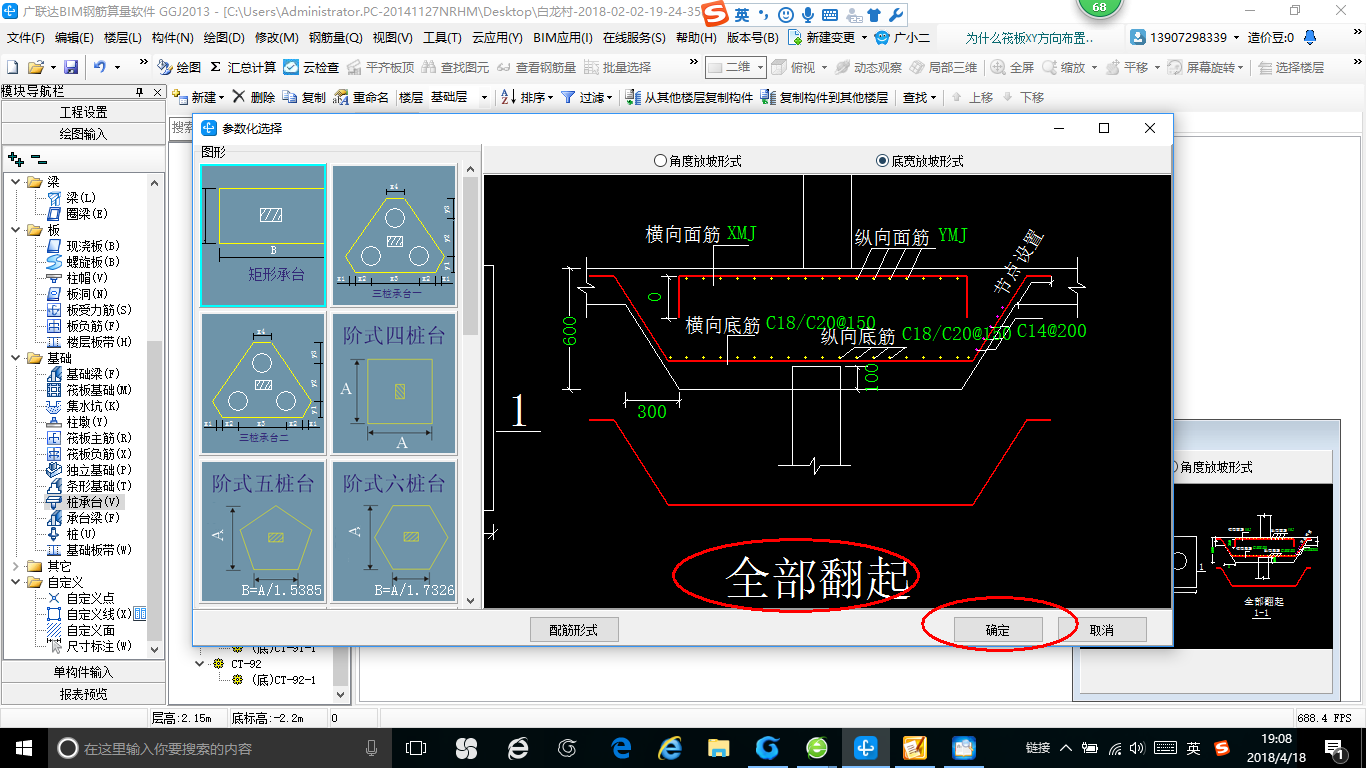Collapse the 梁 tree folder
The image size is (1366, 768).
click(16, 182)
